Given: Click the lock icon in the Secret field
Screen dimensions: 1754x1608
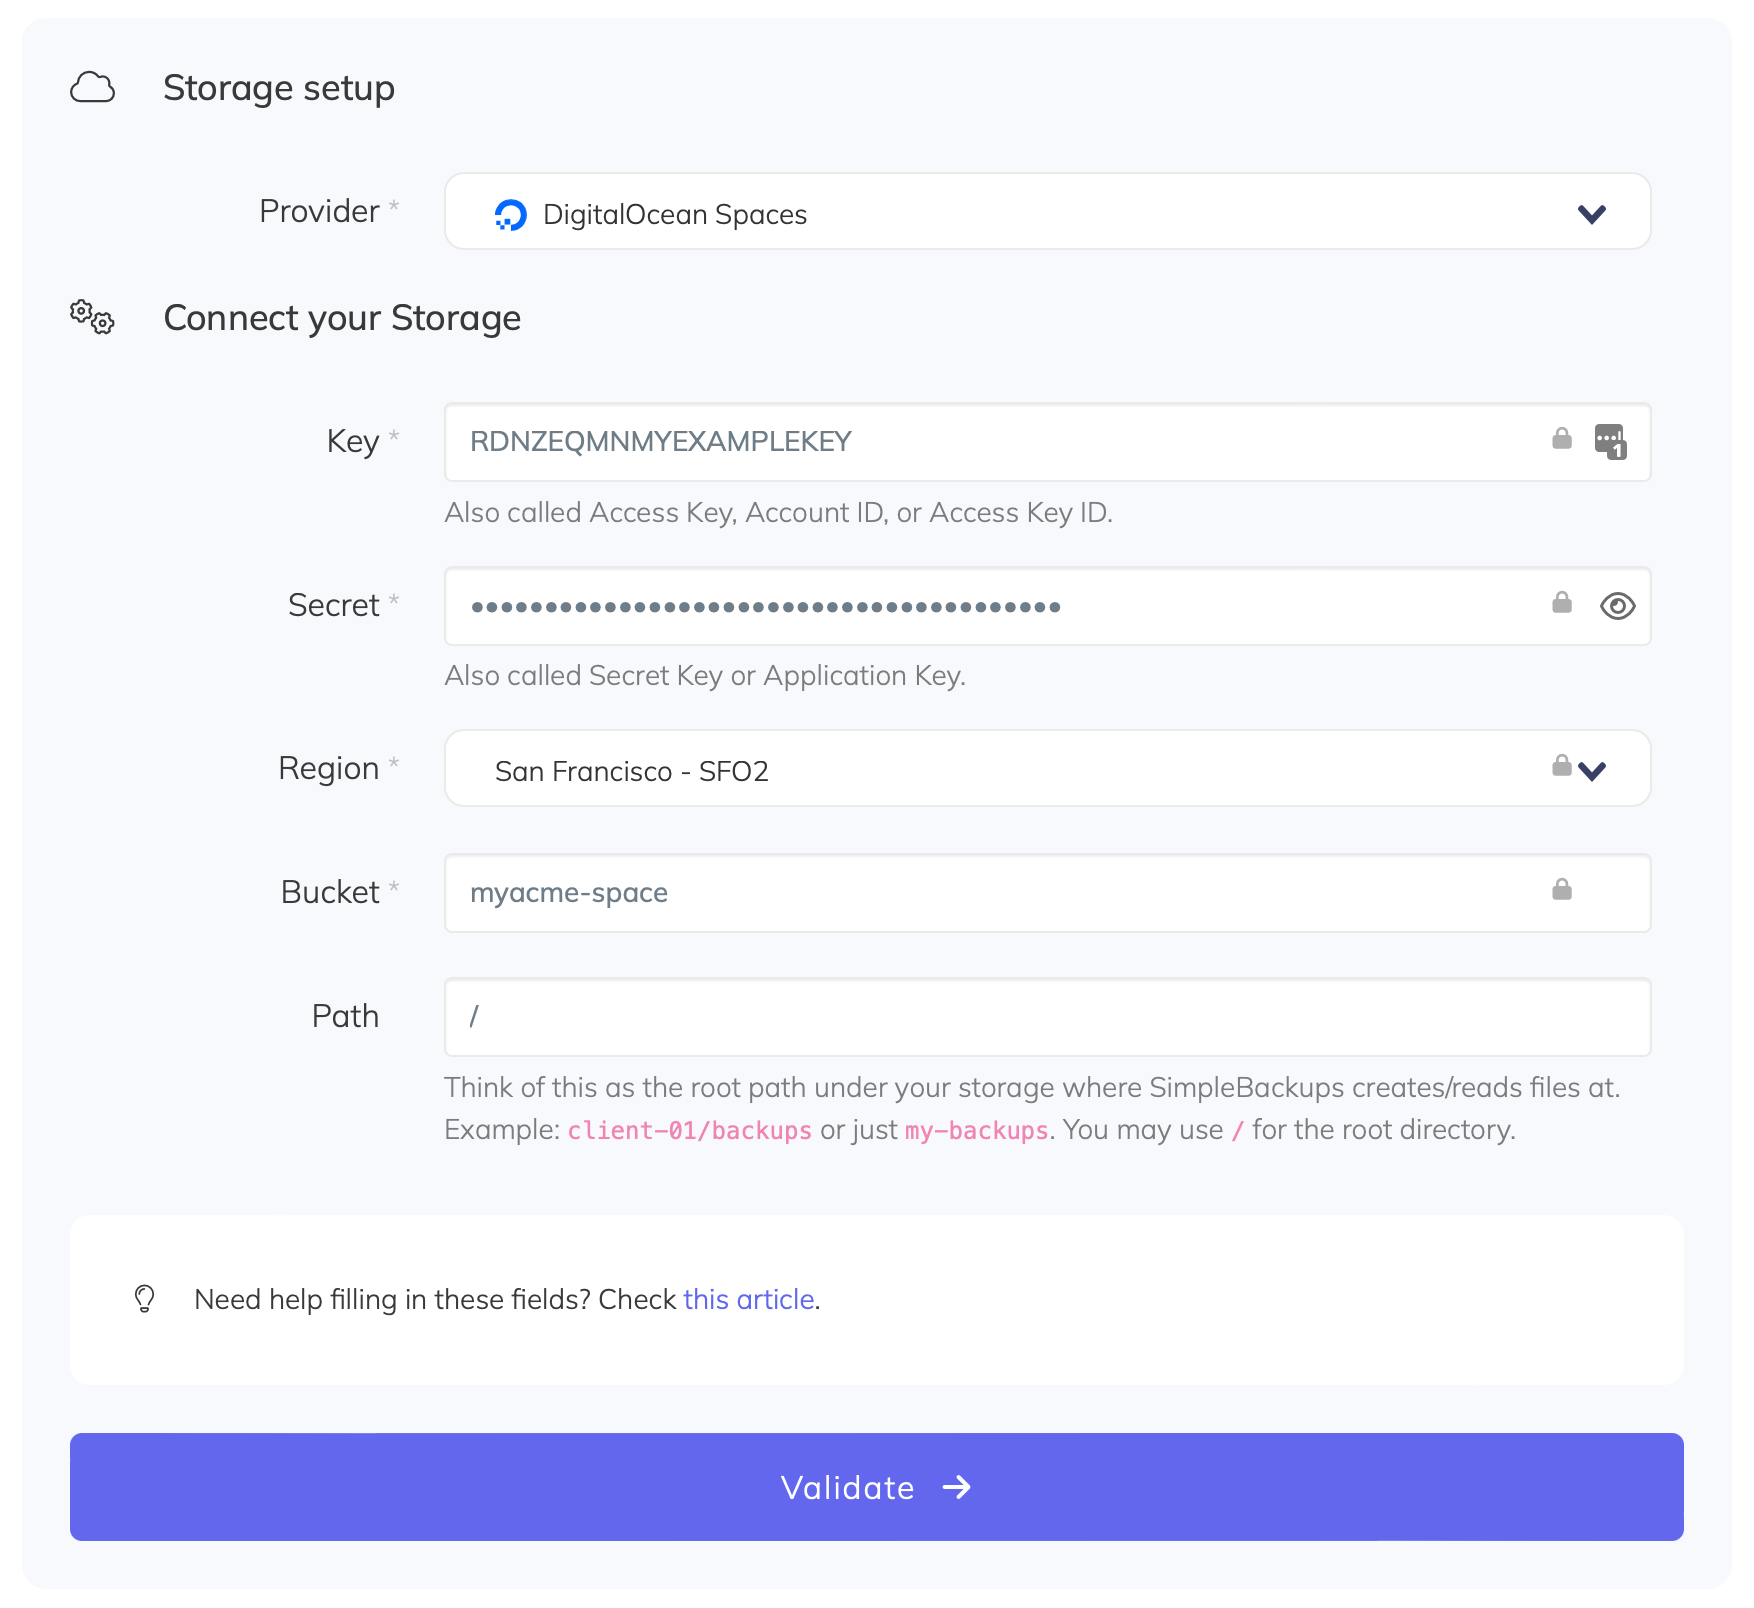Looking at the screenshot, I should 1562,604.
